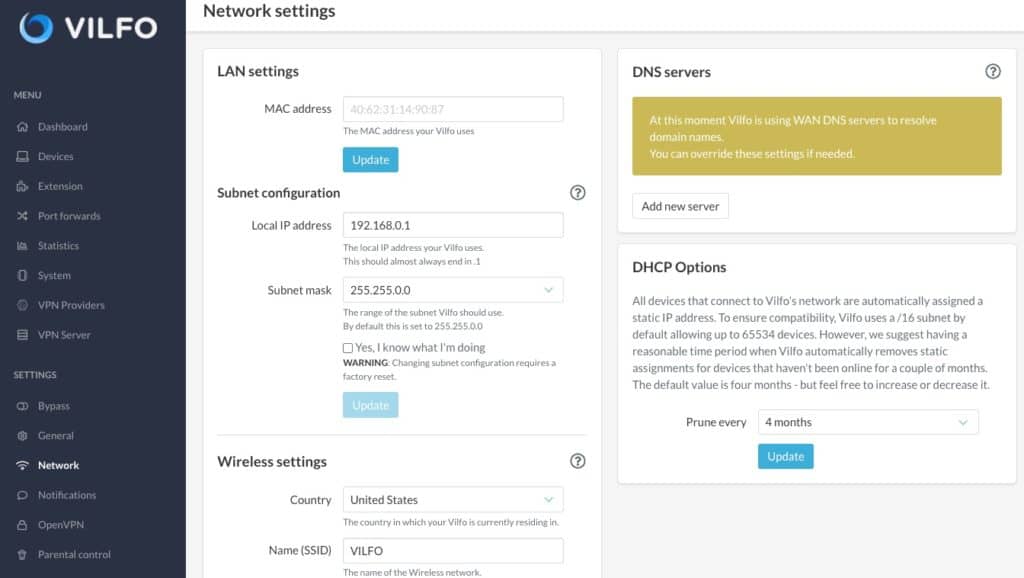Click the Bypass icon in settings
The height and width of the screenshot is (578, 1024).
pyautogui.click(x=22, y=406)
